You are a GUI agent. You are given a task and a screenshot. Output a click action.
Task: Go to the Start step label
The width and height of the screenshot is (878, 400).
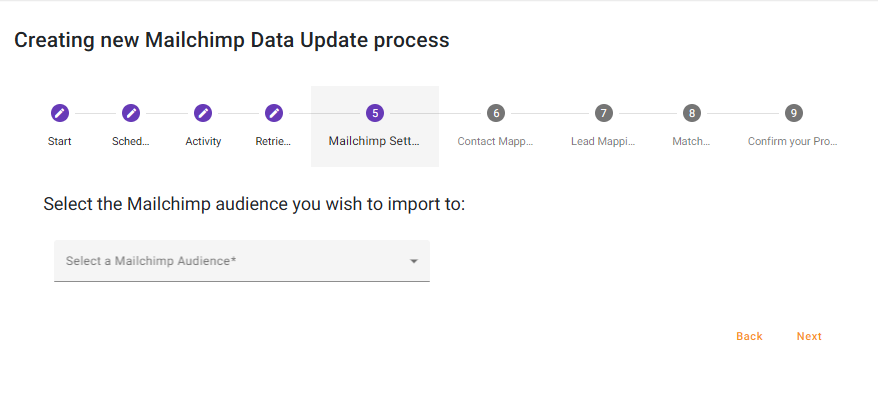pyautogui.click(x=59, y=141)
